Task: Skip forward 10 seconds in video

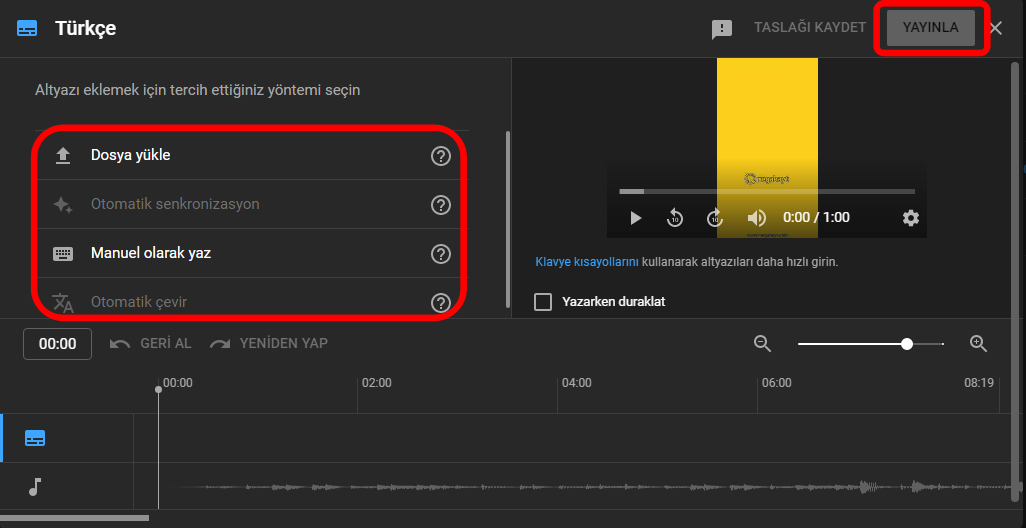Action: pos(715,218)
